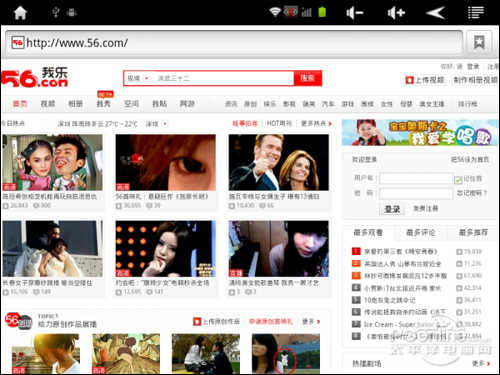Open the wedding dress couple thumbnail
500x375 pixels.
click(x=53, y=249)
